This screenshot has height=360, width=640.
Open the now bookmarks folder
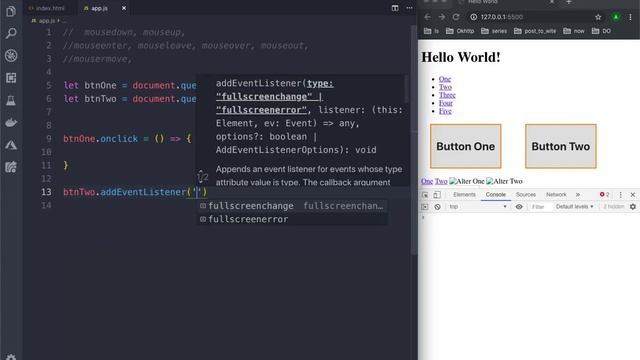coord(574,31)
